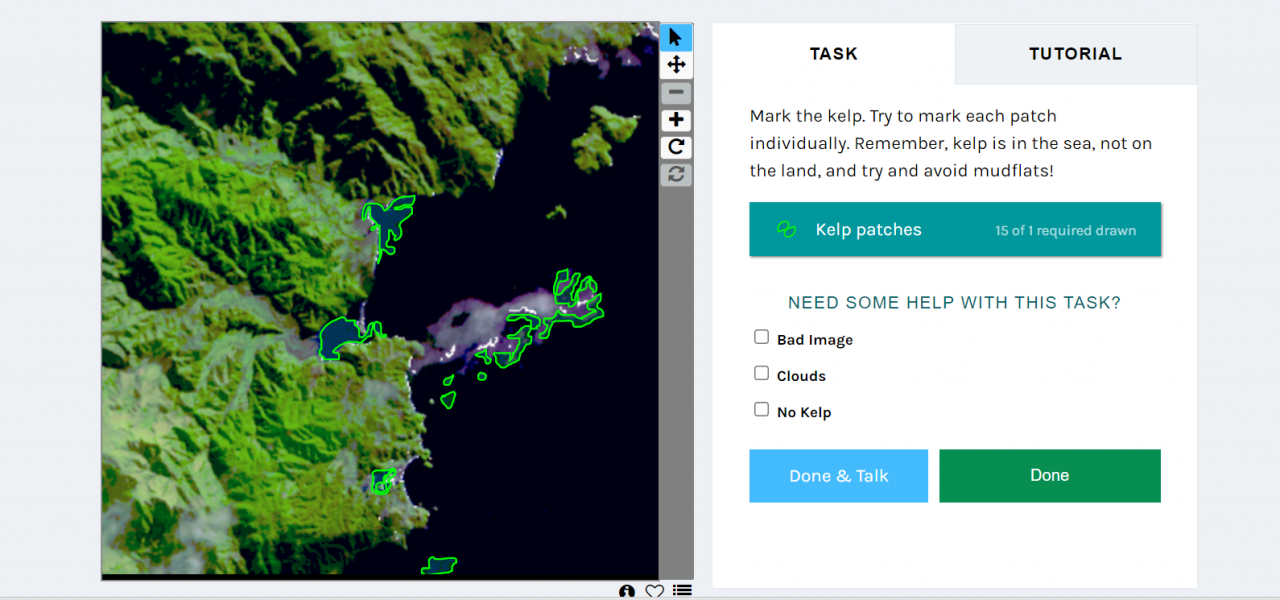The width and height of the screenshot is (1280, 600).
Task: Click the zoom out minus button
Action: [x=676, y=93]
